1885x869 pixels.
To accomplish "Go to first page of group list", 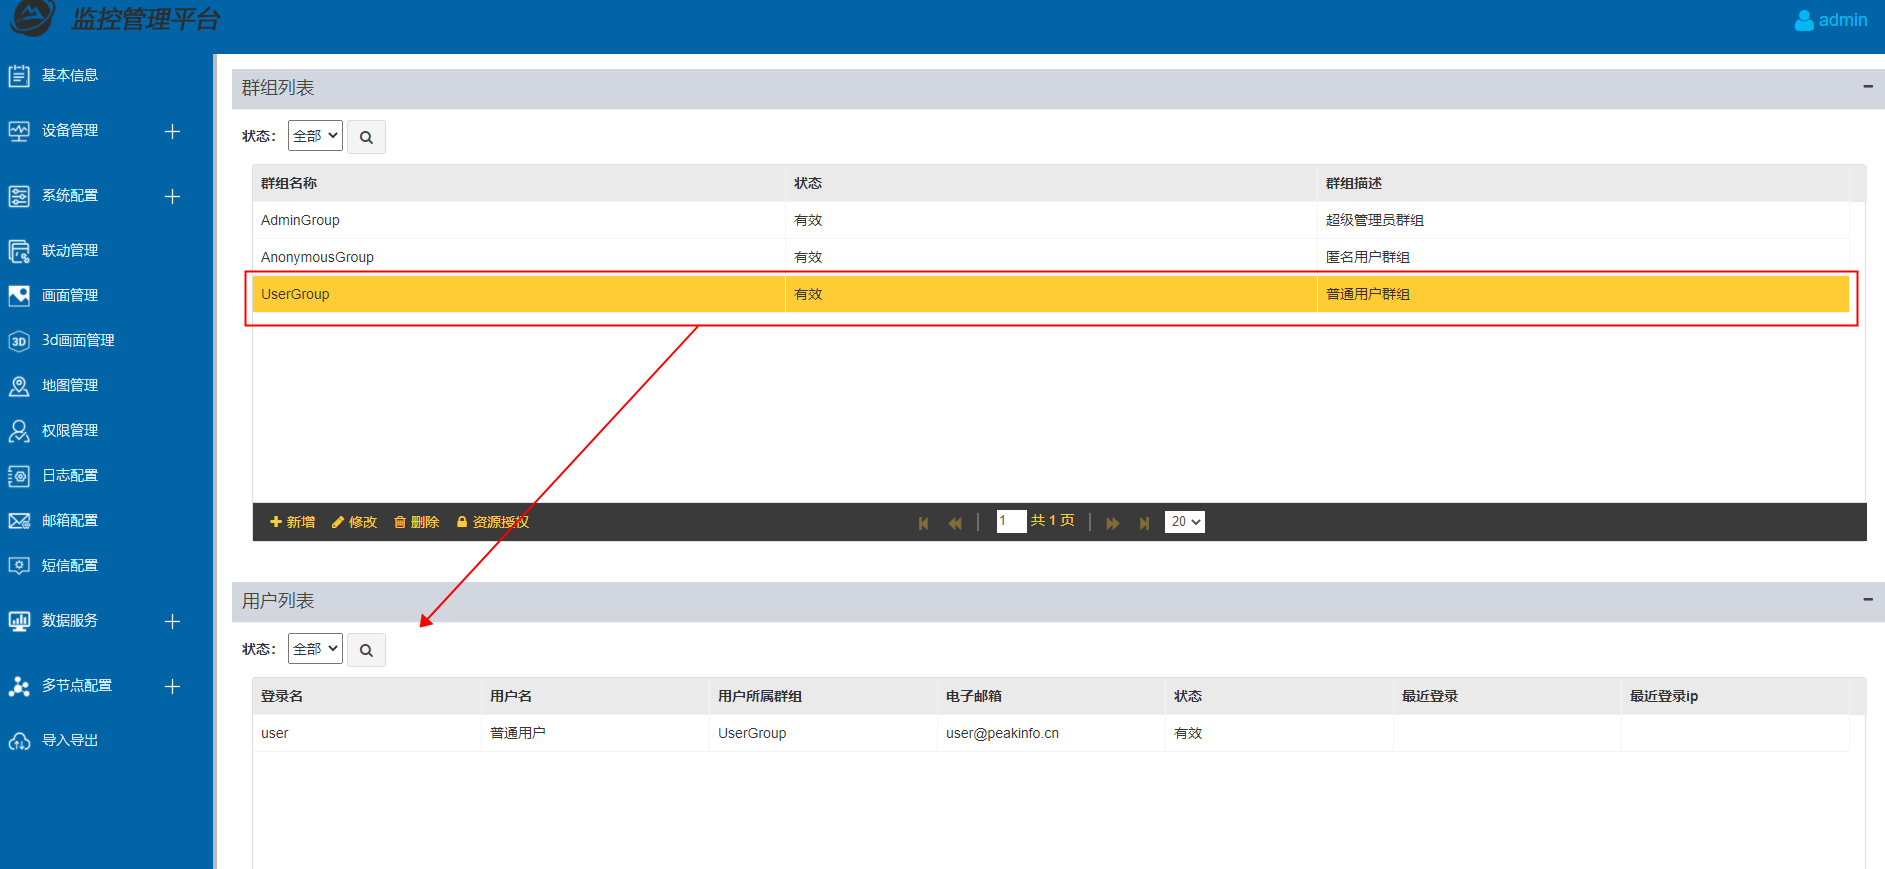I will tap(923, 523).
